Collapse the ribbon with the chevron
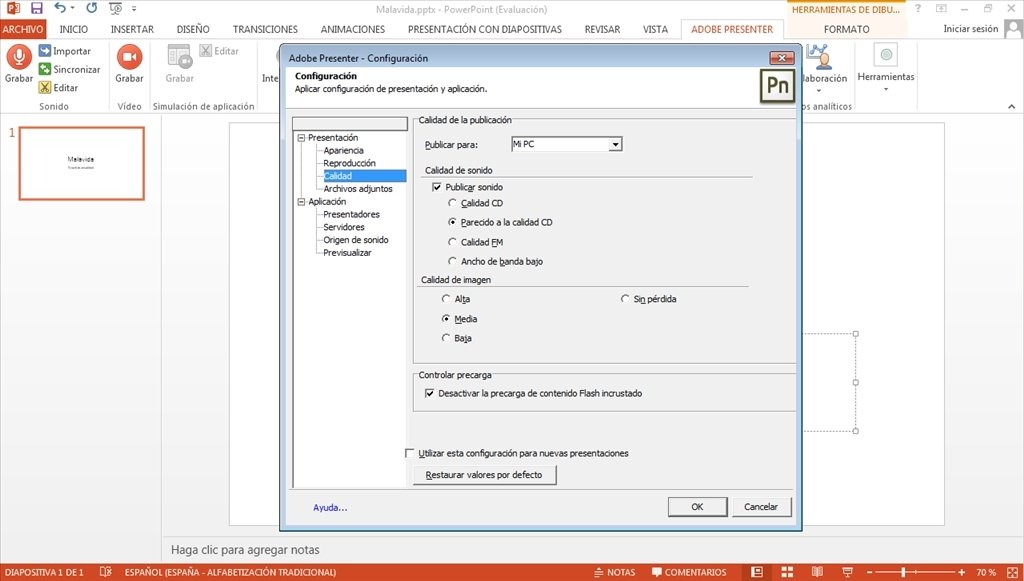 pyautogui.click(x=1012, y=106)
